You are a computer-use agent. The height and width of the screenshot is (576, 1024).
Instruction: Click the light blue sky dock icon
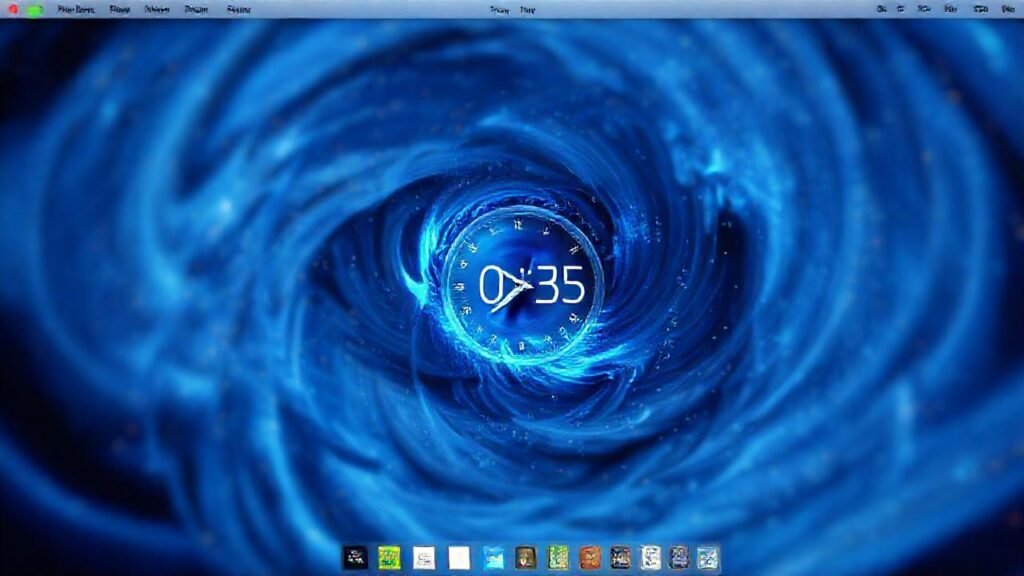(493, 557)
